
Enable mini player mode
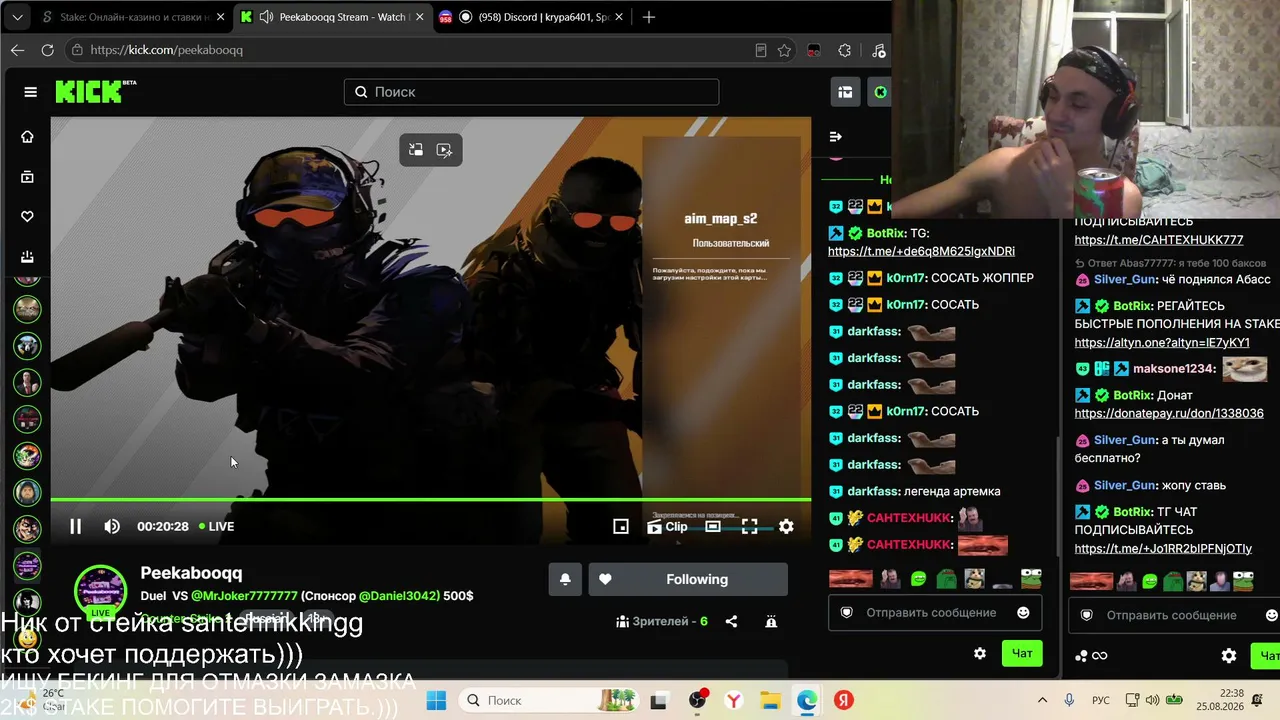point(621,526)
